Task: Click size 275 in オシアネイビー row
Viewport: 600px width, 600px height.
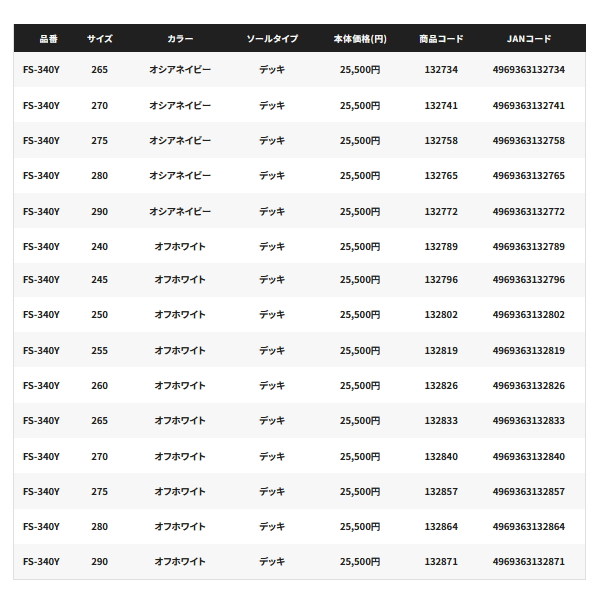Action: click(99, 140)
